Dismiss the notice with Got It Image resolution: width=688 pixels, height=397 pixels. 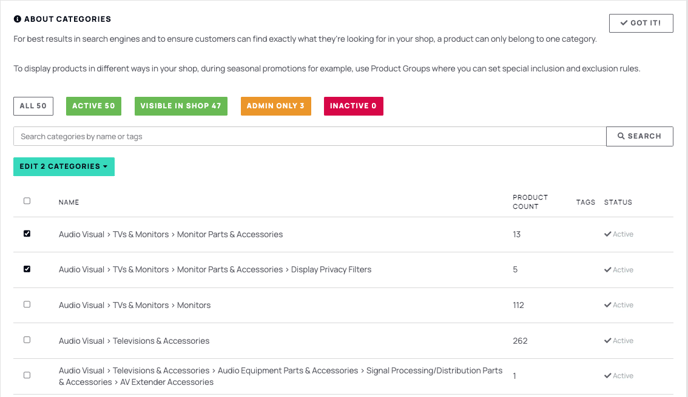click(x=641, y=23)
